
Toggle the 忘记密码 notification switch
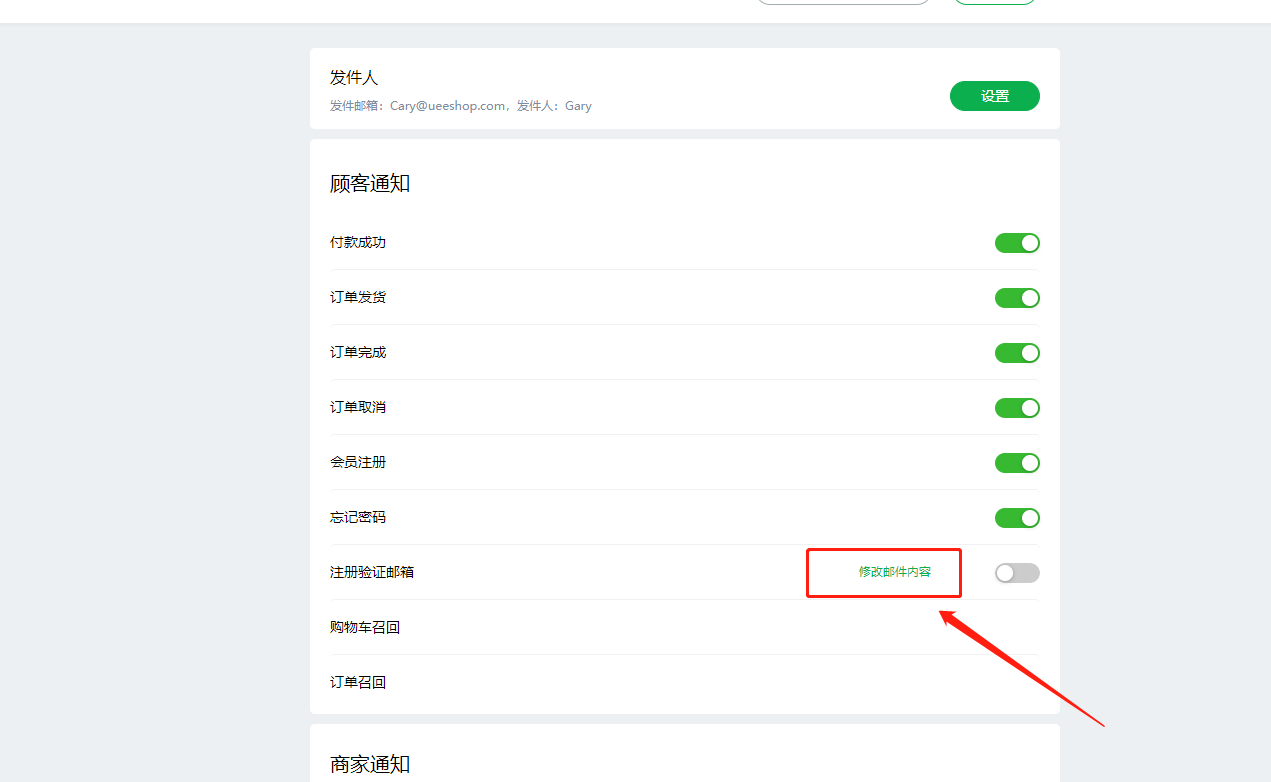(x=1017, y=518)
